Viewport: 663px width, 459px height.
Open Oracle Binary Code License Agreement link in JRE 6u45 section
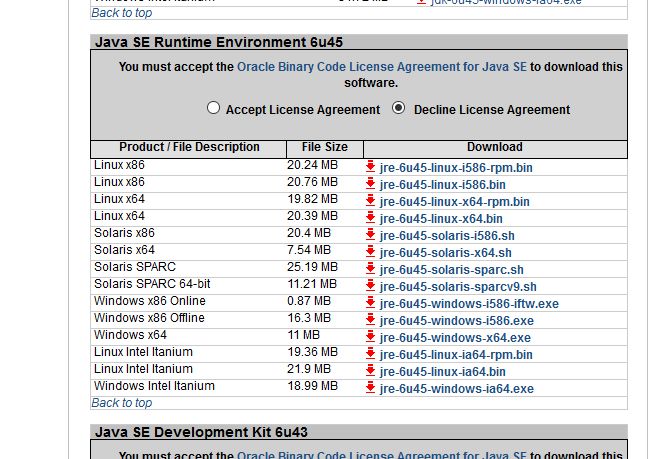coord(382,67)
